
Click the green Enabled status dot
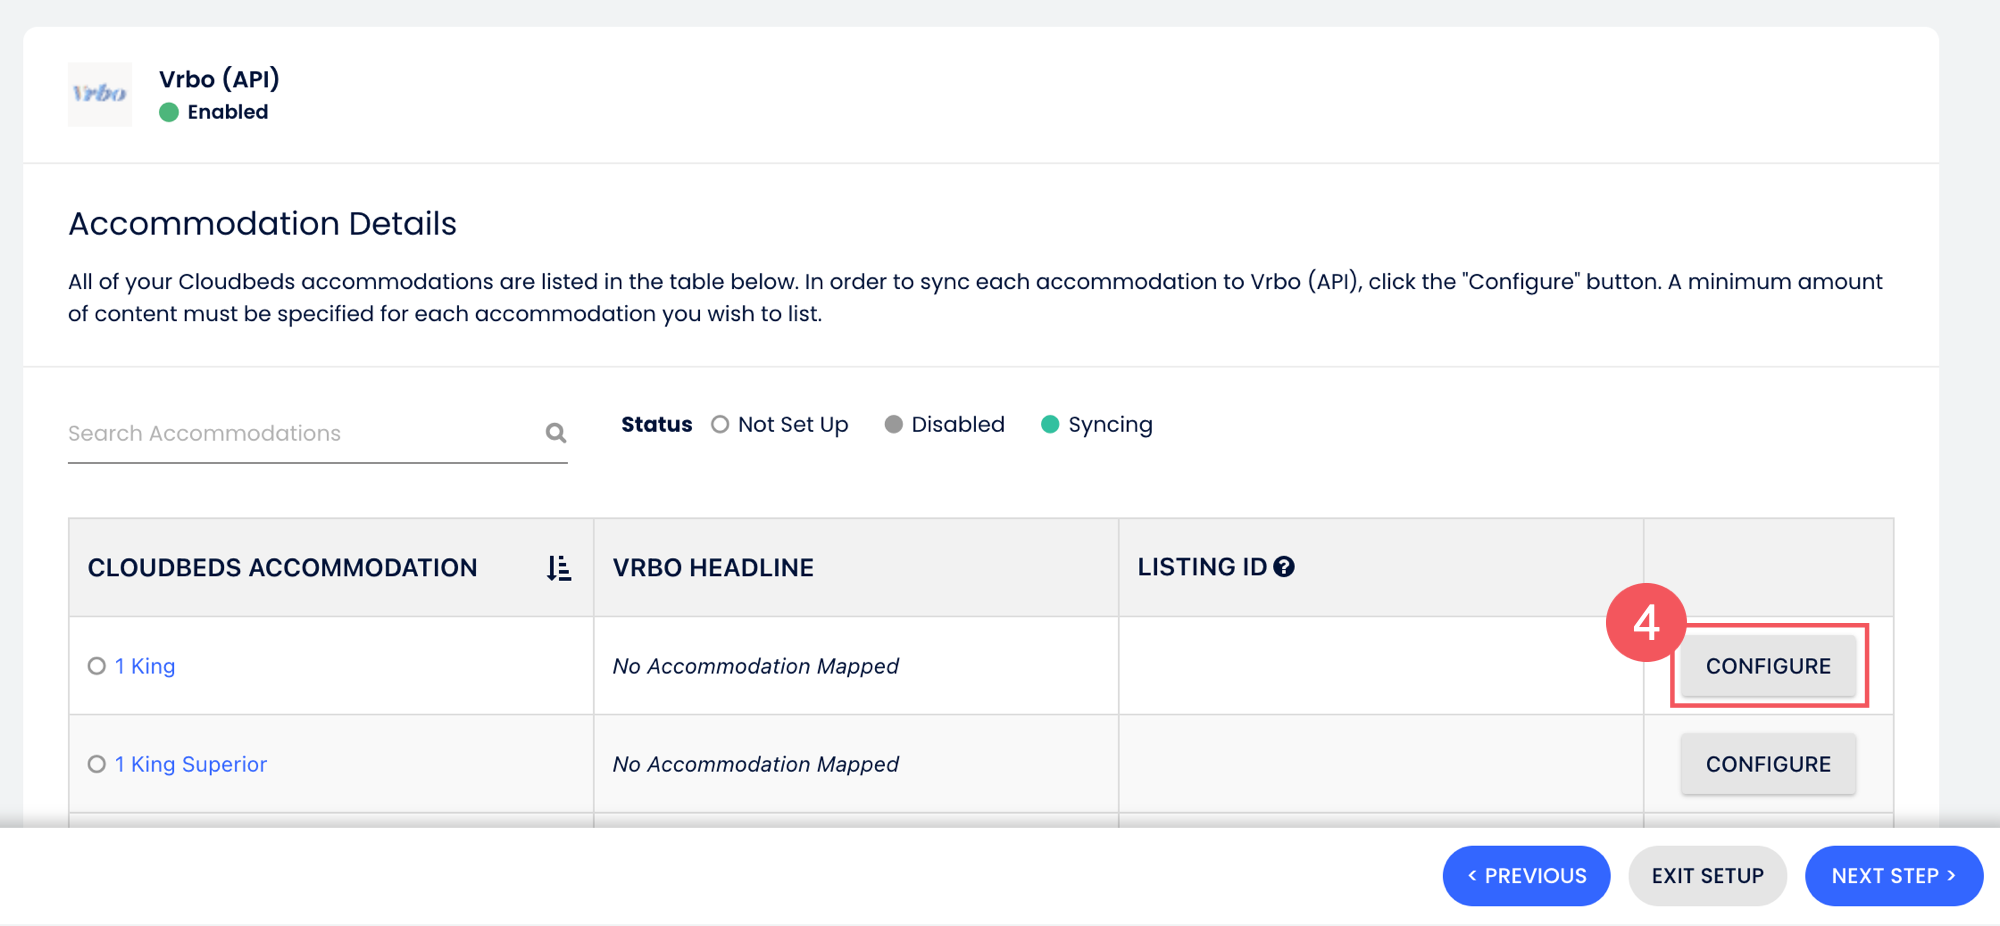click(x=169, y=112)
